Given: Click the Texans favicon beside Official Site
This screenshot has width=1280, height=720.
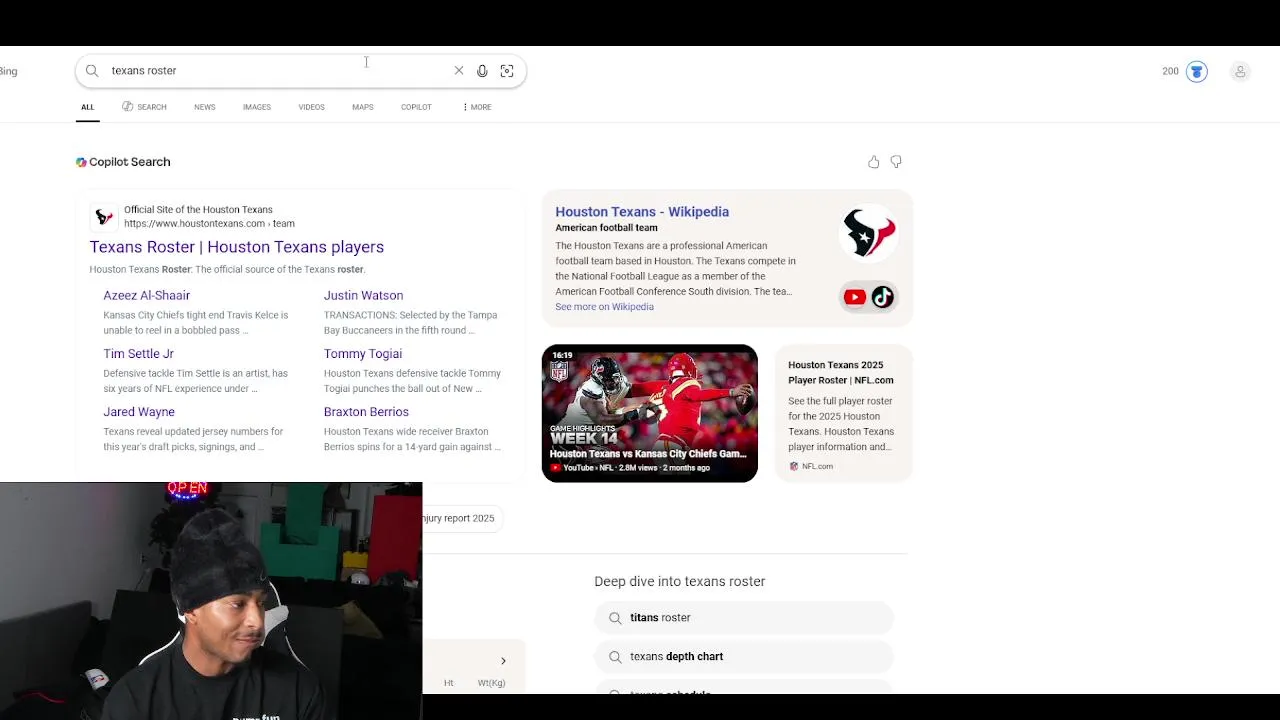Looking at the screenshot, I should [x=104, y=217].
